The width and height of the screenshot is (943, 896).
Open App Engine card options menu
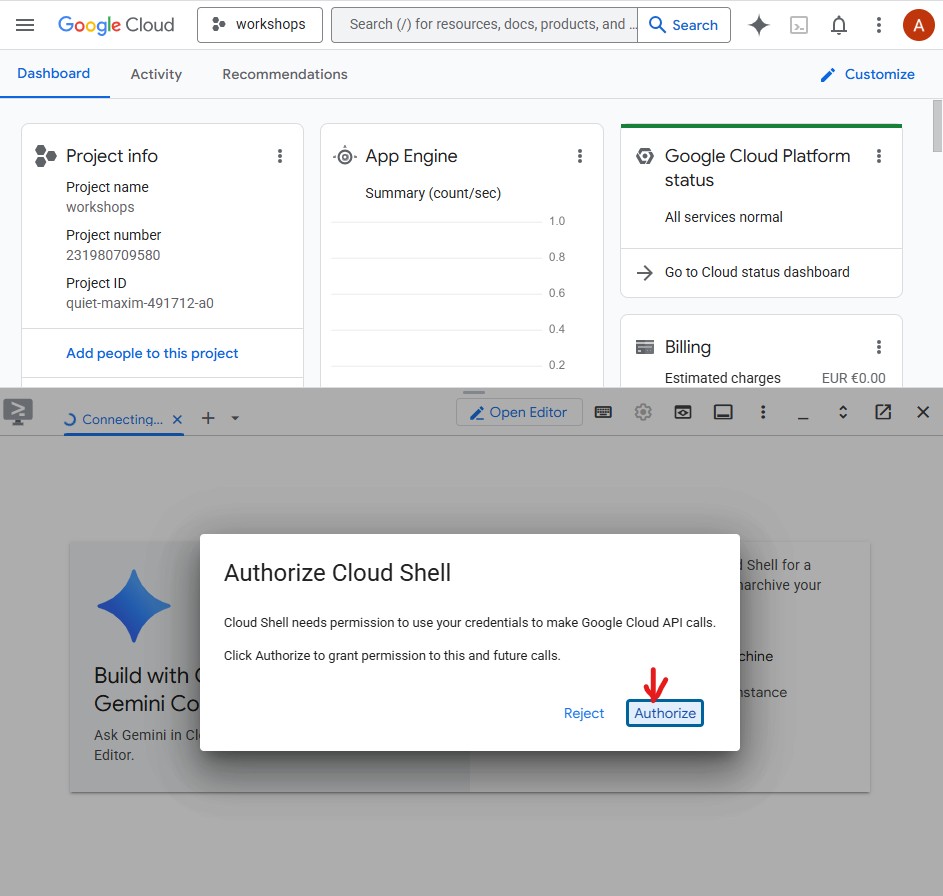580,156
